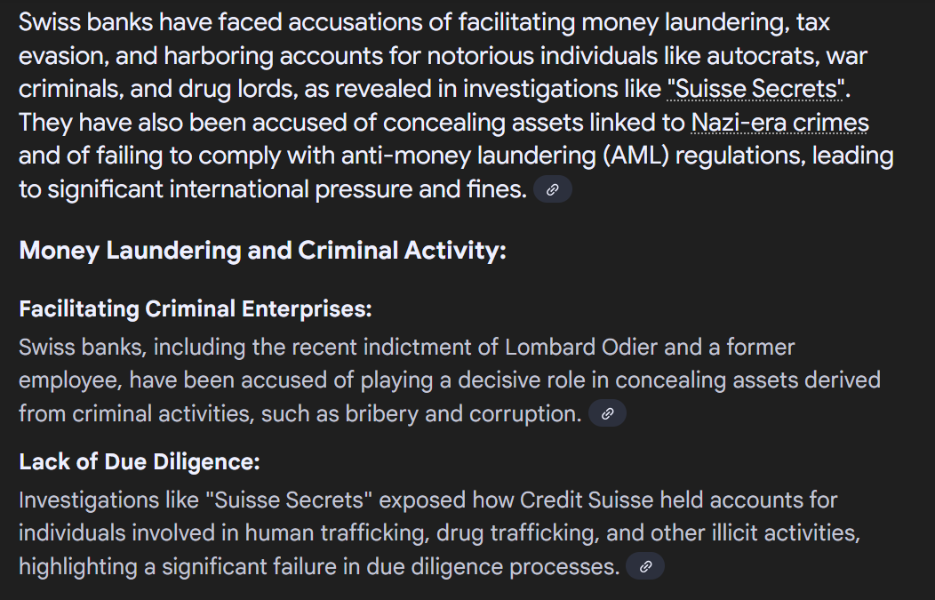Click the "Money Laundering and Criminal Activity" heading
935x600 pixels.
(262, 250)
